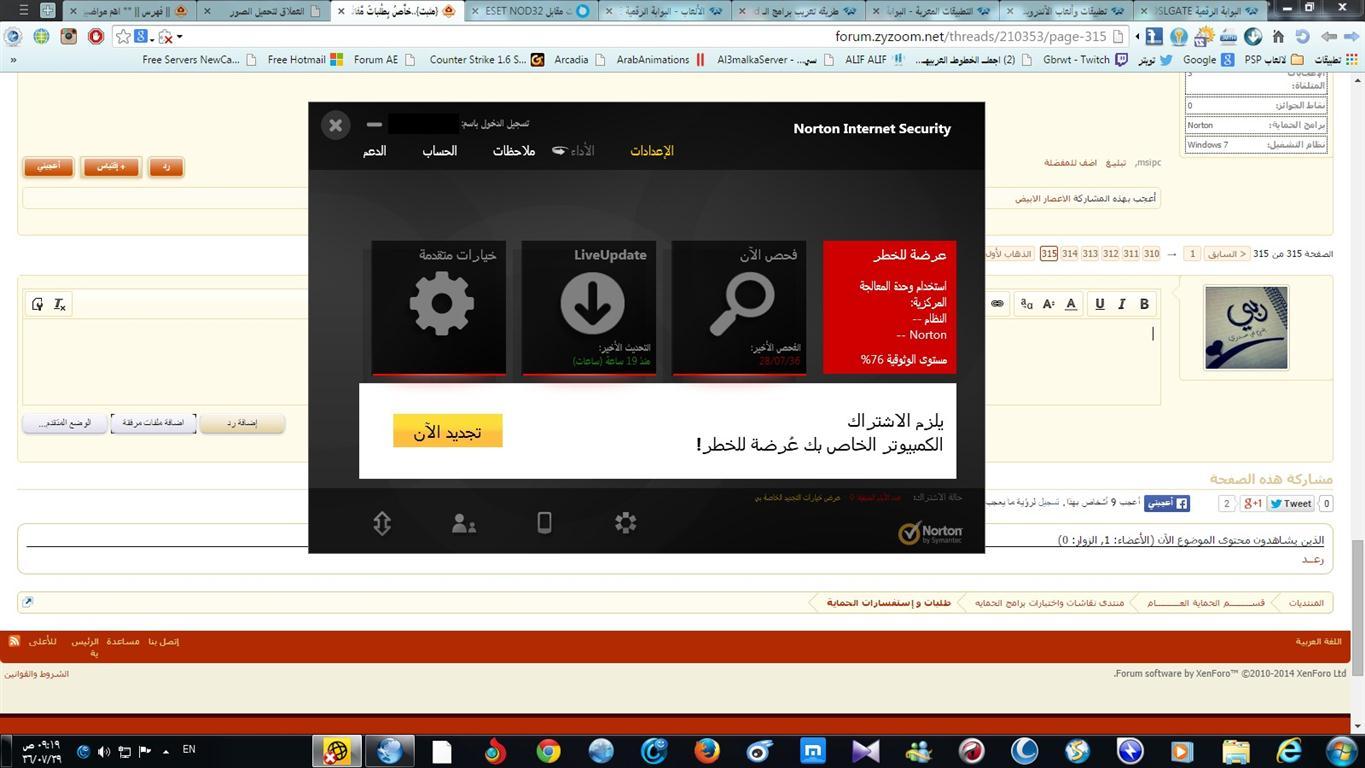Click the user avatar thumbnail beside the editor
This screenshot has width=1365, height=768.
pyautogui.click(x=1246, y=328)
